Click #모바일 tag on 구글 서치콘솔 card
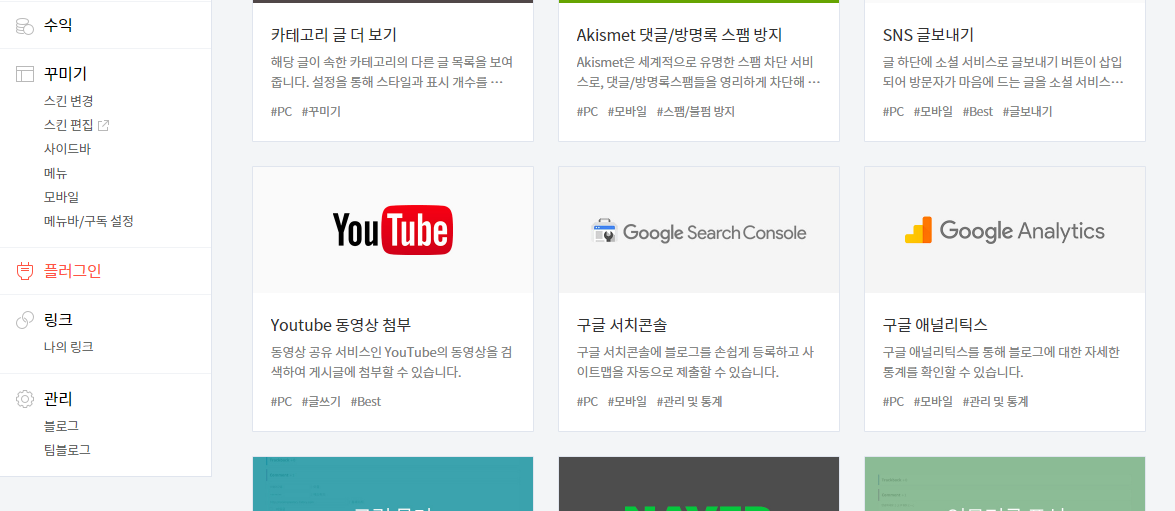The width and height of the screenshot is (1175, 511). pyautogui.click(x=627, y=402)
